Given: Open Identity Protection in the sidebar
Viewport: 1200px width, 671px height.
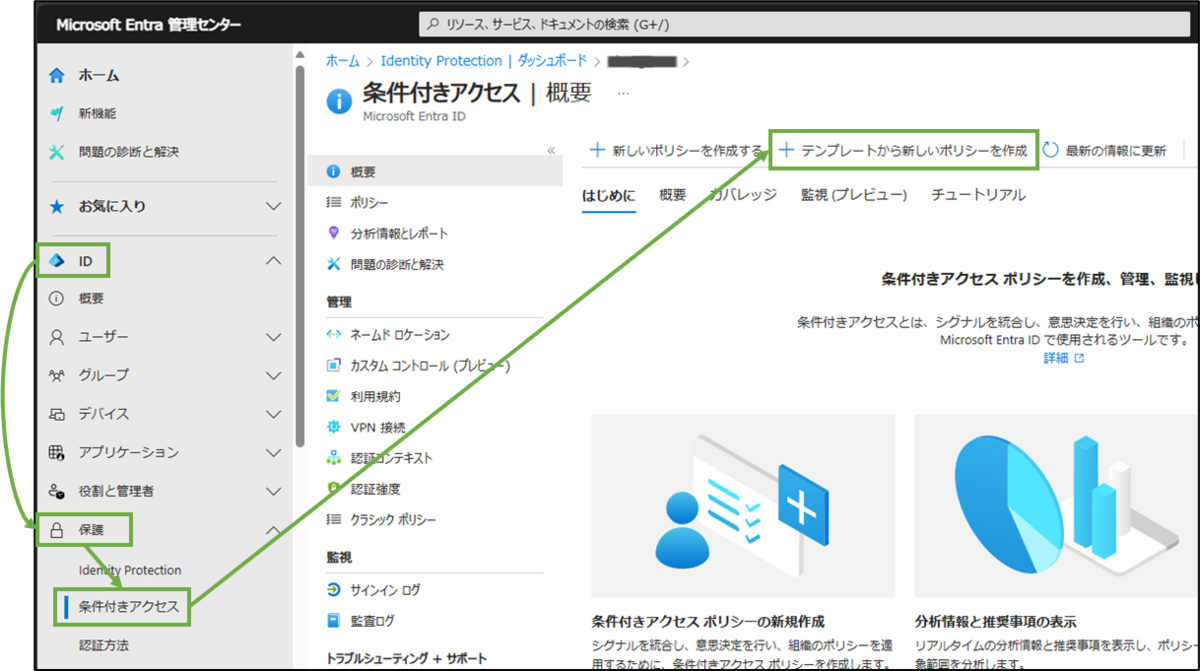Looking at the screenshot, I should click(130, 570).
